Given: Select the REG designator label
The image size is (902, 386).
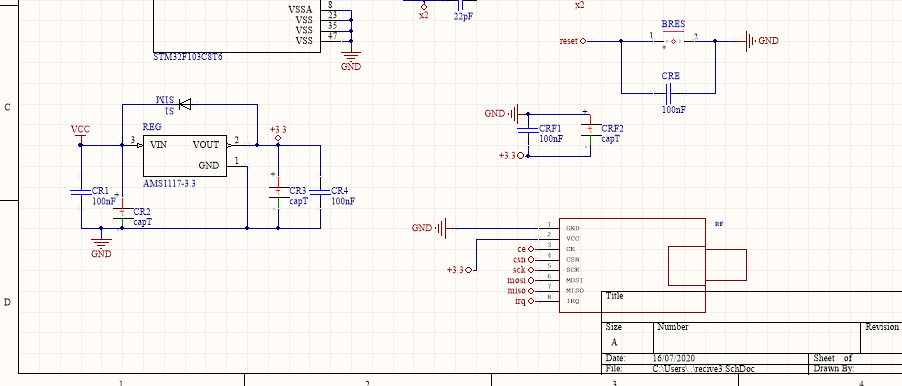Looking at the screenshot, I should (152, 127).
